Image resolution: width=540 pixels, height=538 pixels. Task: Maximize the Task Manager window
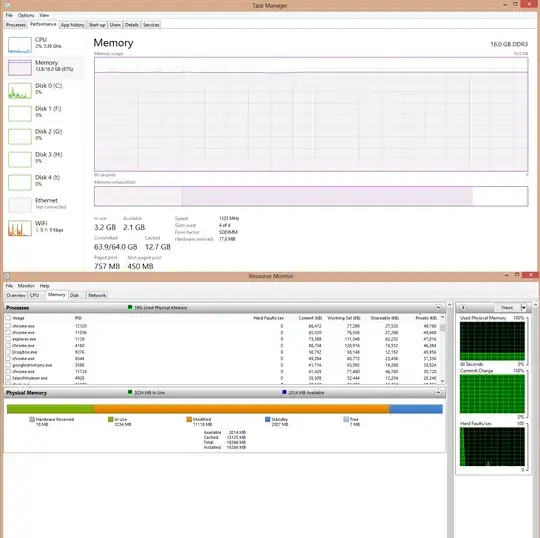pos(516,4)
